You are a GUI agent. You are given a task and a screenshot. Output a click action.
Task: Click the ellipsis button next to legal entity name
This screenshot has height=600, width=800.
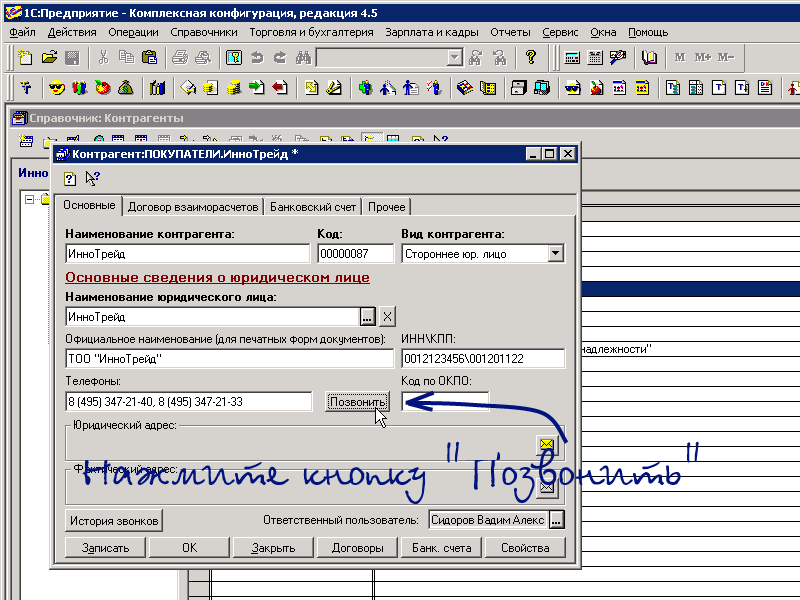[x=367, y=317]
